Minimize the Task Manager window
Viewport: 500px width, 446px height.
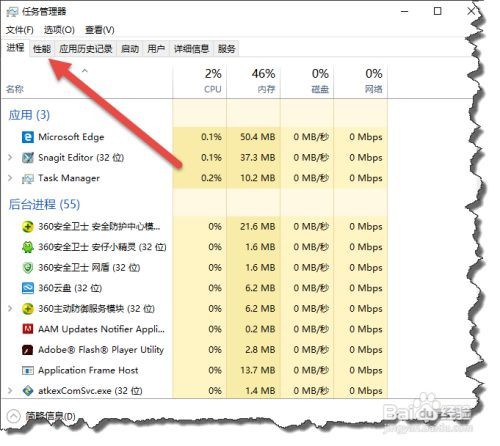pos(404,12)
